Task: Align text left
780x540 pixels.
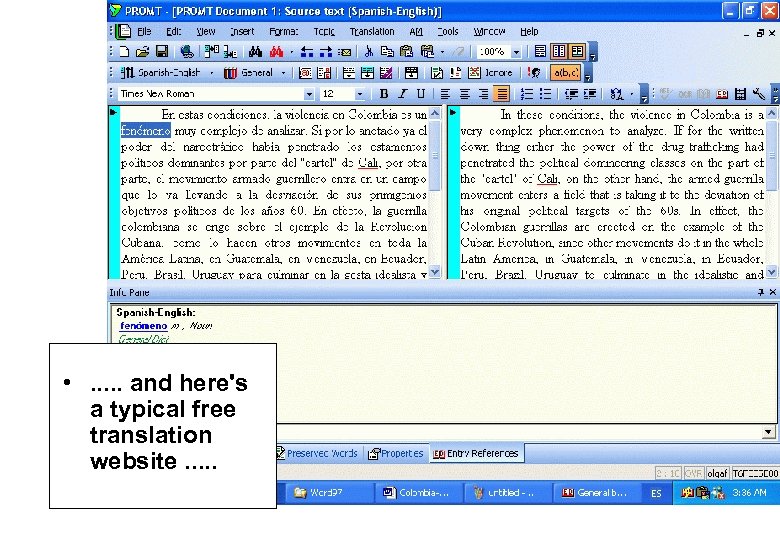Action: pyautogui.click(x=445, y=93)
